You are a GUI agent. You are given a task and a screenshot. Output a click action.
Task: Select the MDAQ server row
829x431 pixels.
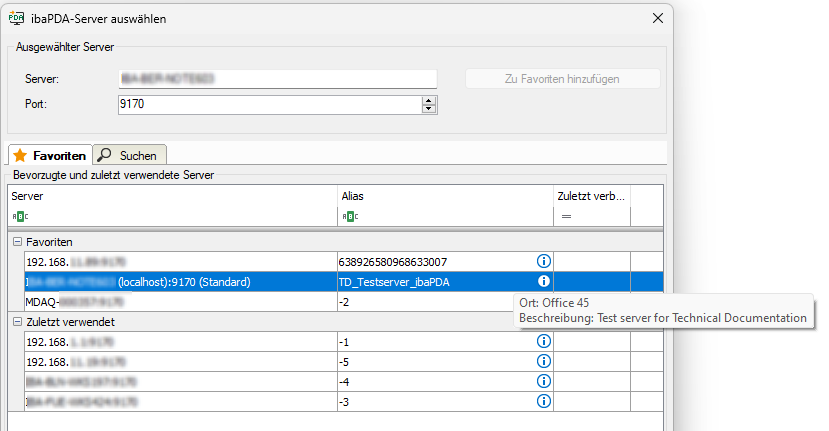click(180, 301)
